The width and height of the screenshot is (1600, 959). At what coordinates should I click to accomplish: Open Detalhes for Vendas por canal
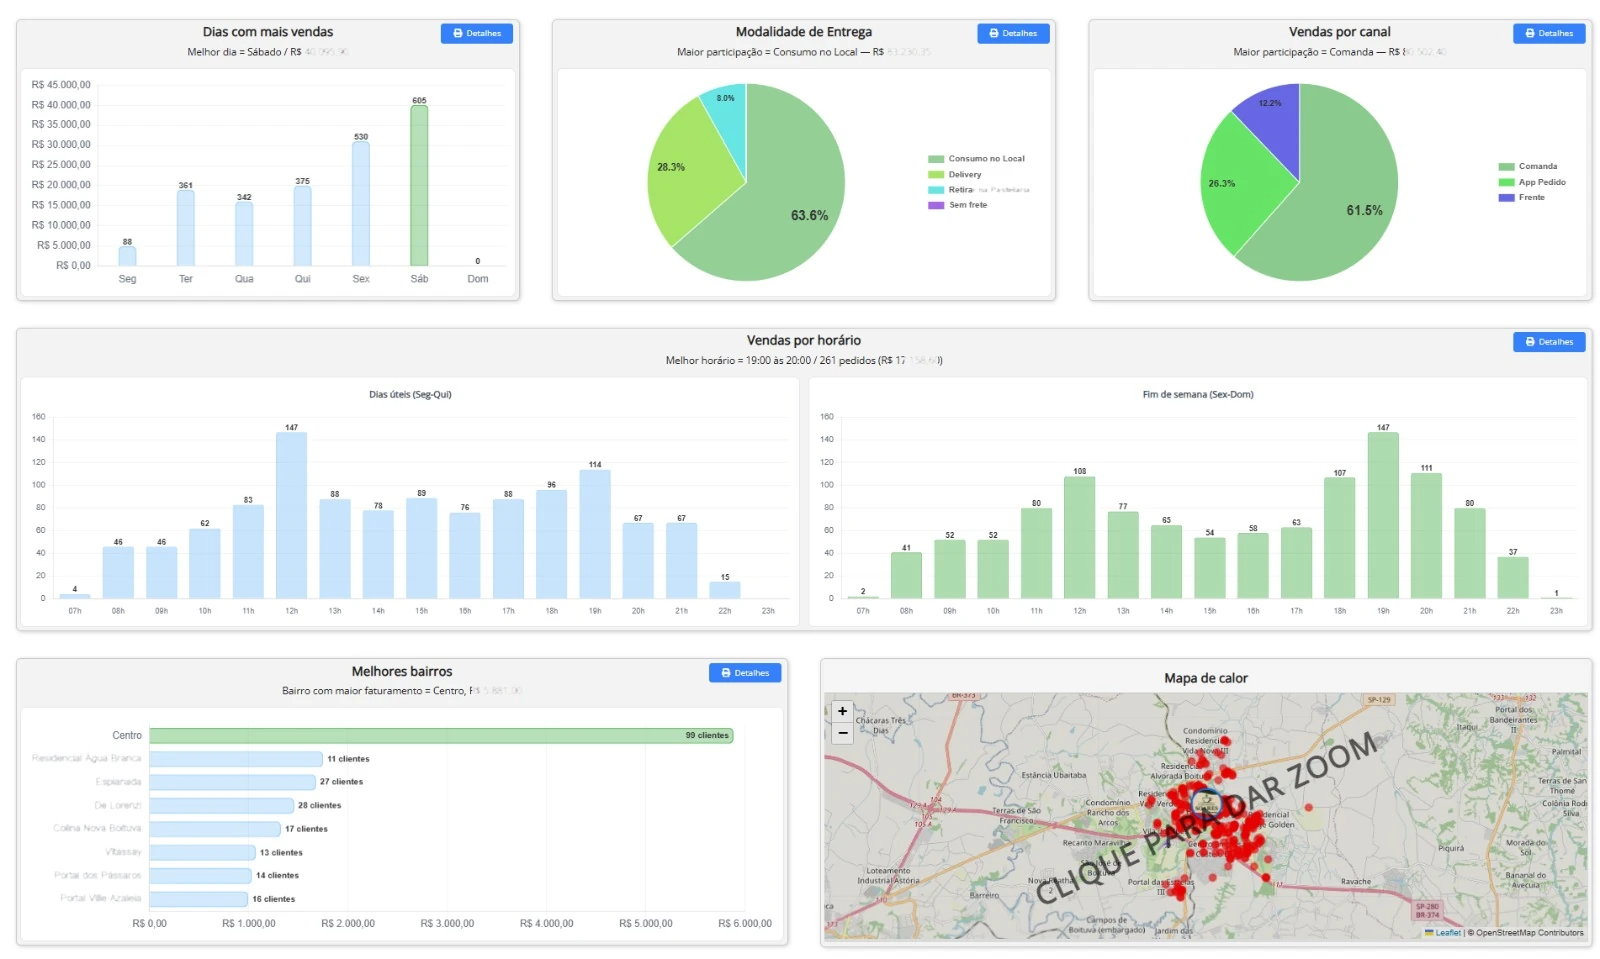[x=1549, y=33]
